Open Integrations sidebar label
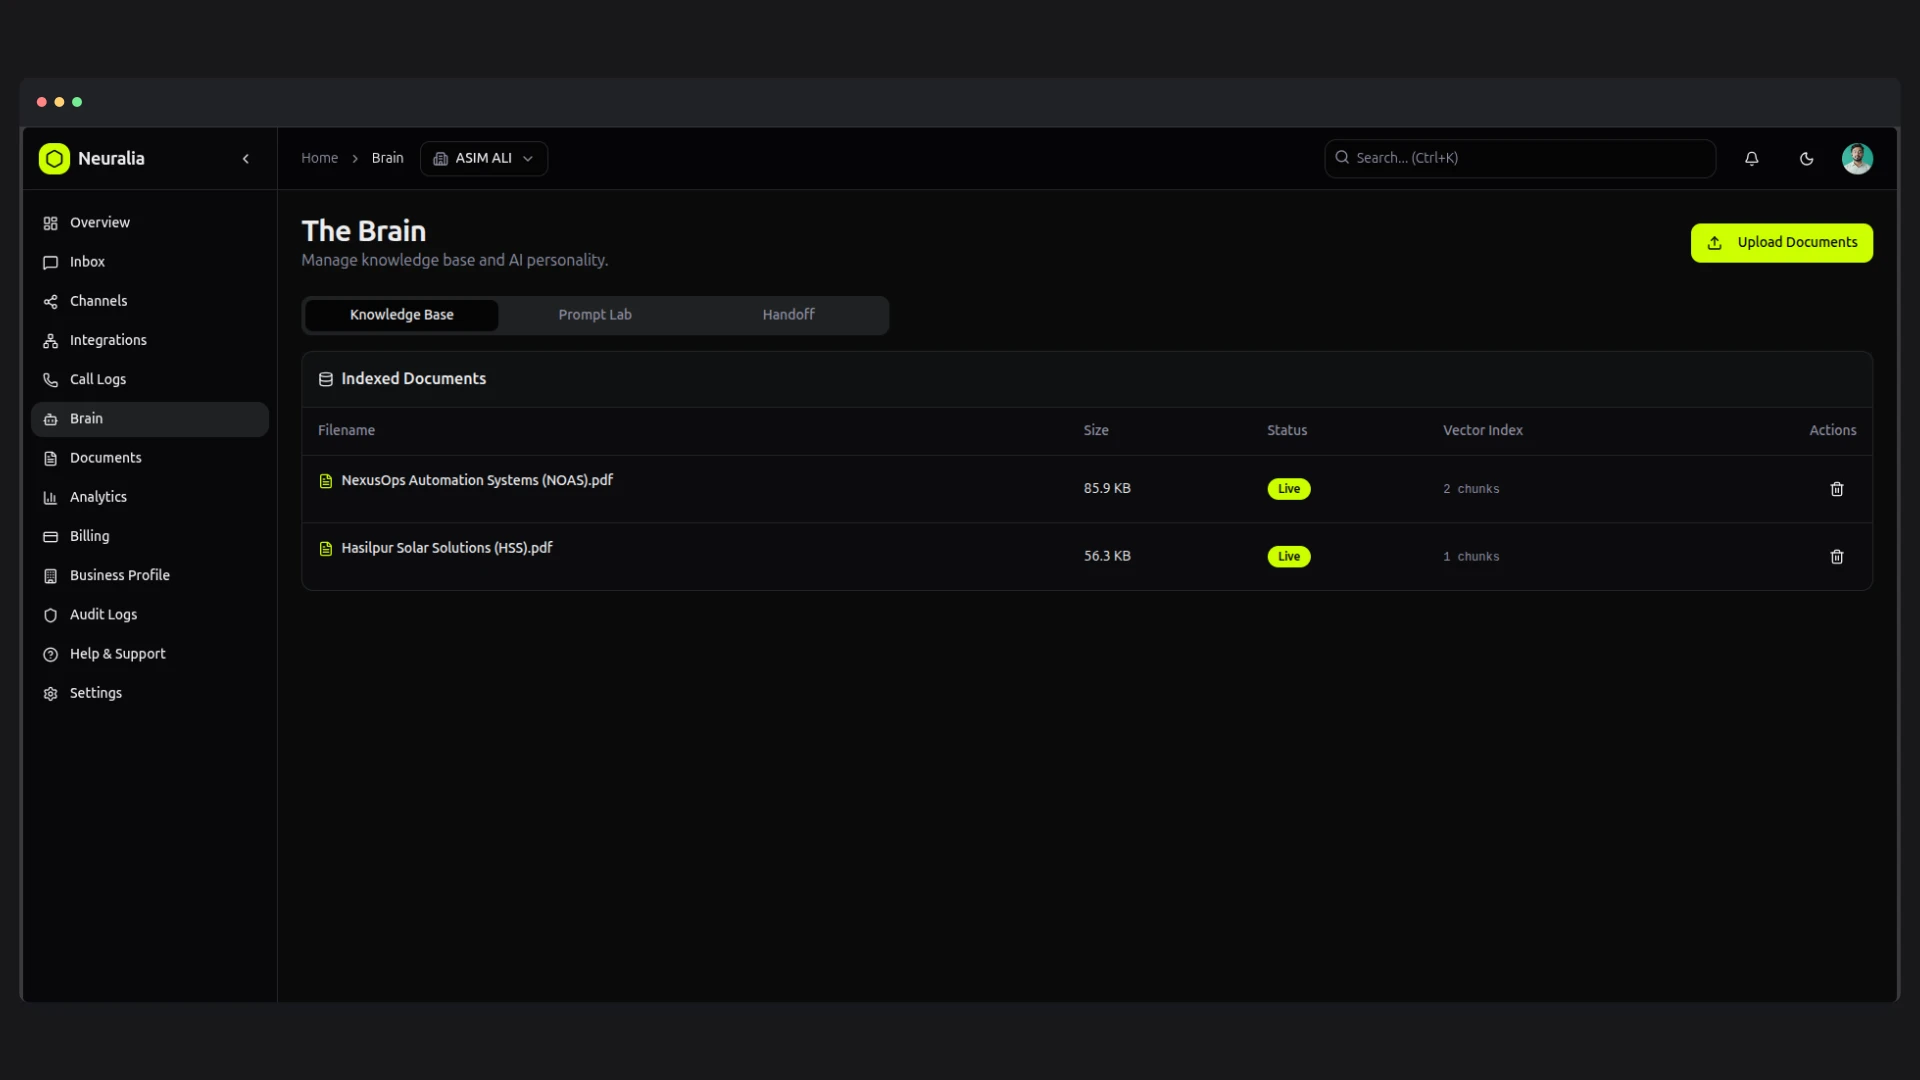This screenshot has width=1920, height=1080. tap(108, 341)
